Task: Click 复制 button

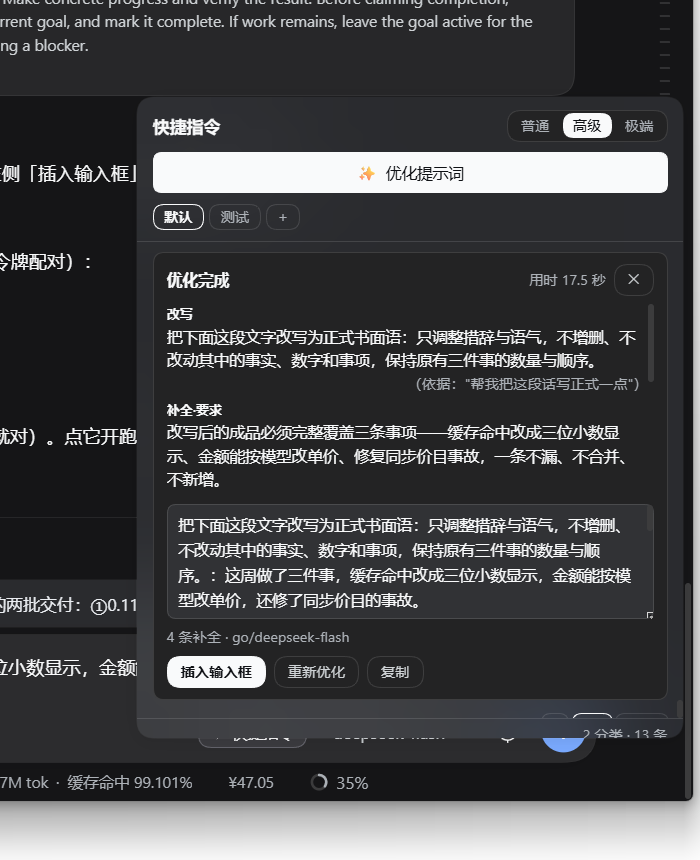Action: point(395,672)
